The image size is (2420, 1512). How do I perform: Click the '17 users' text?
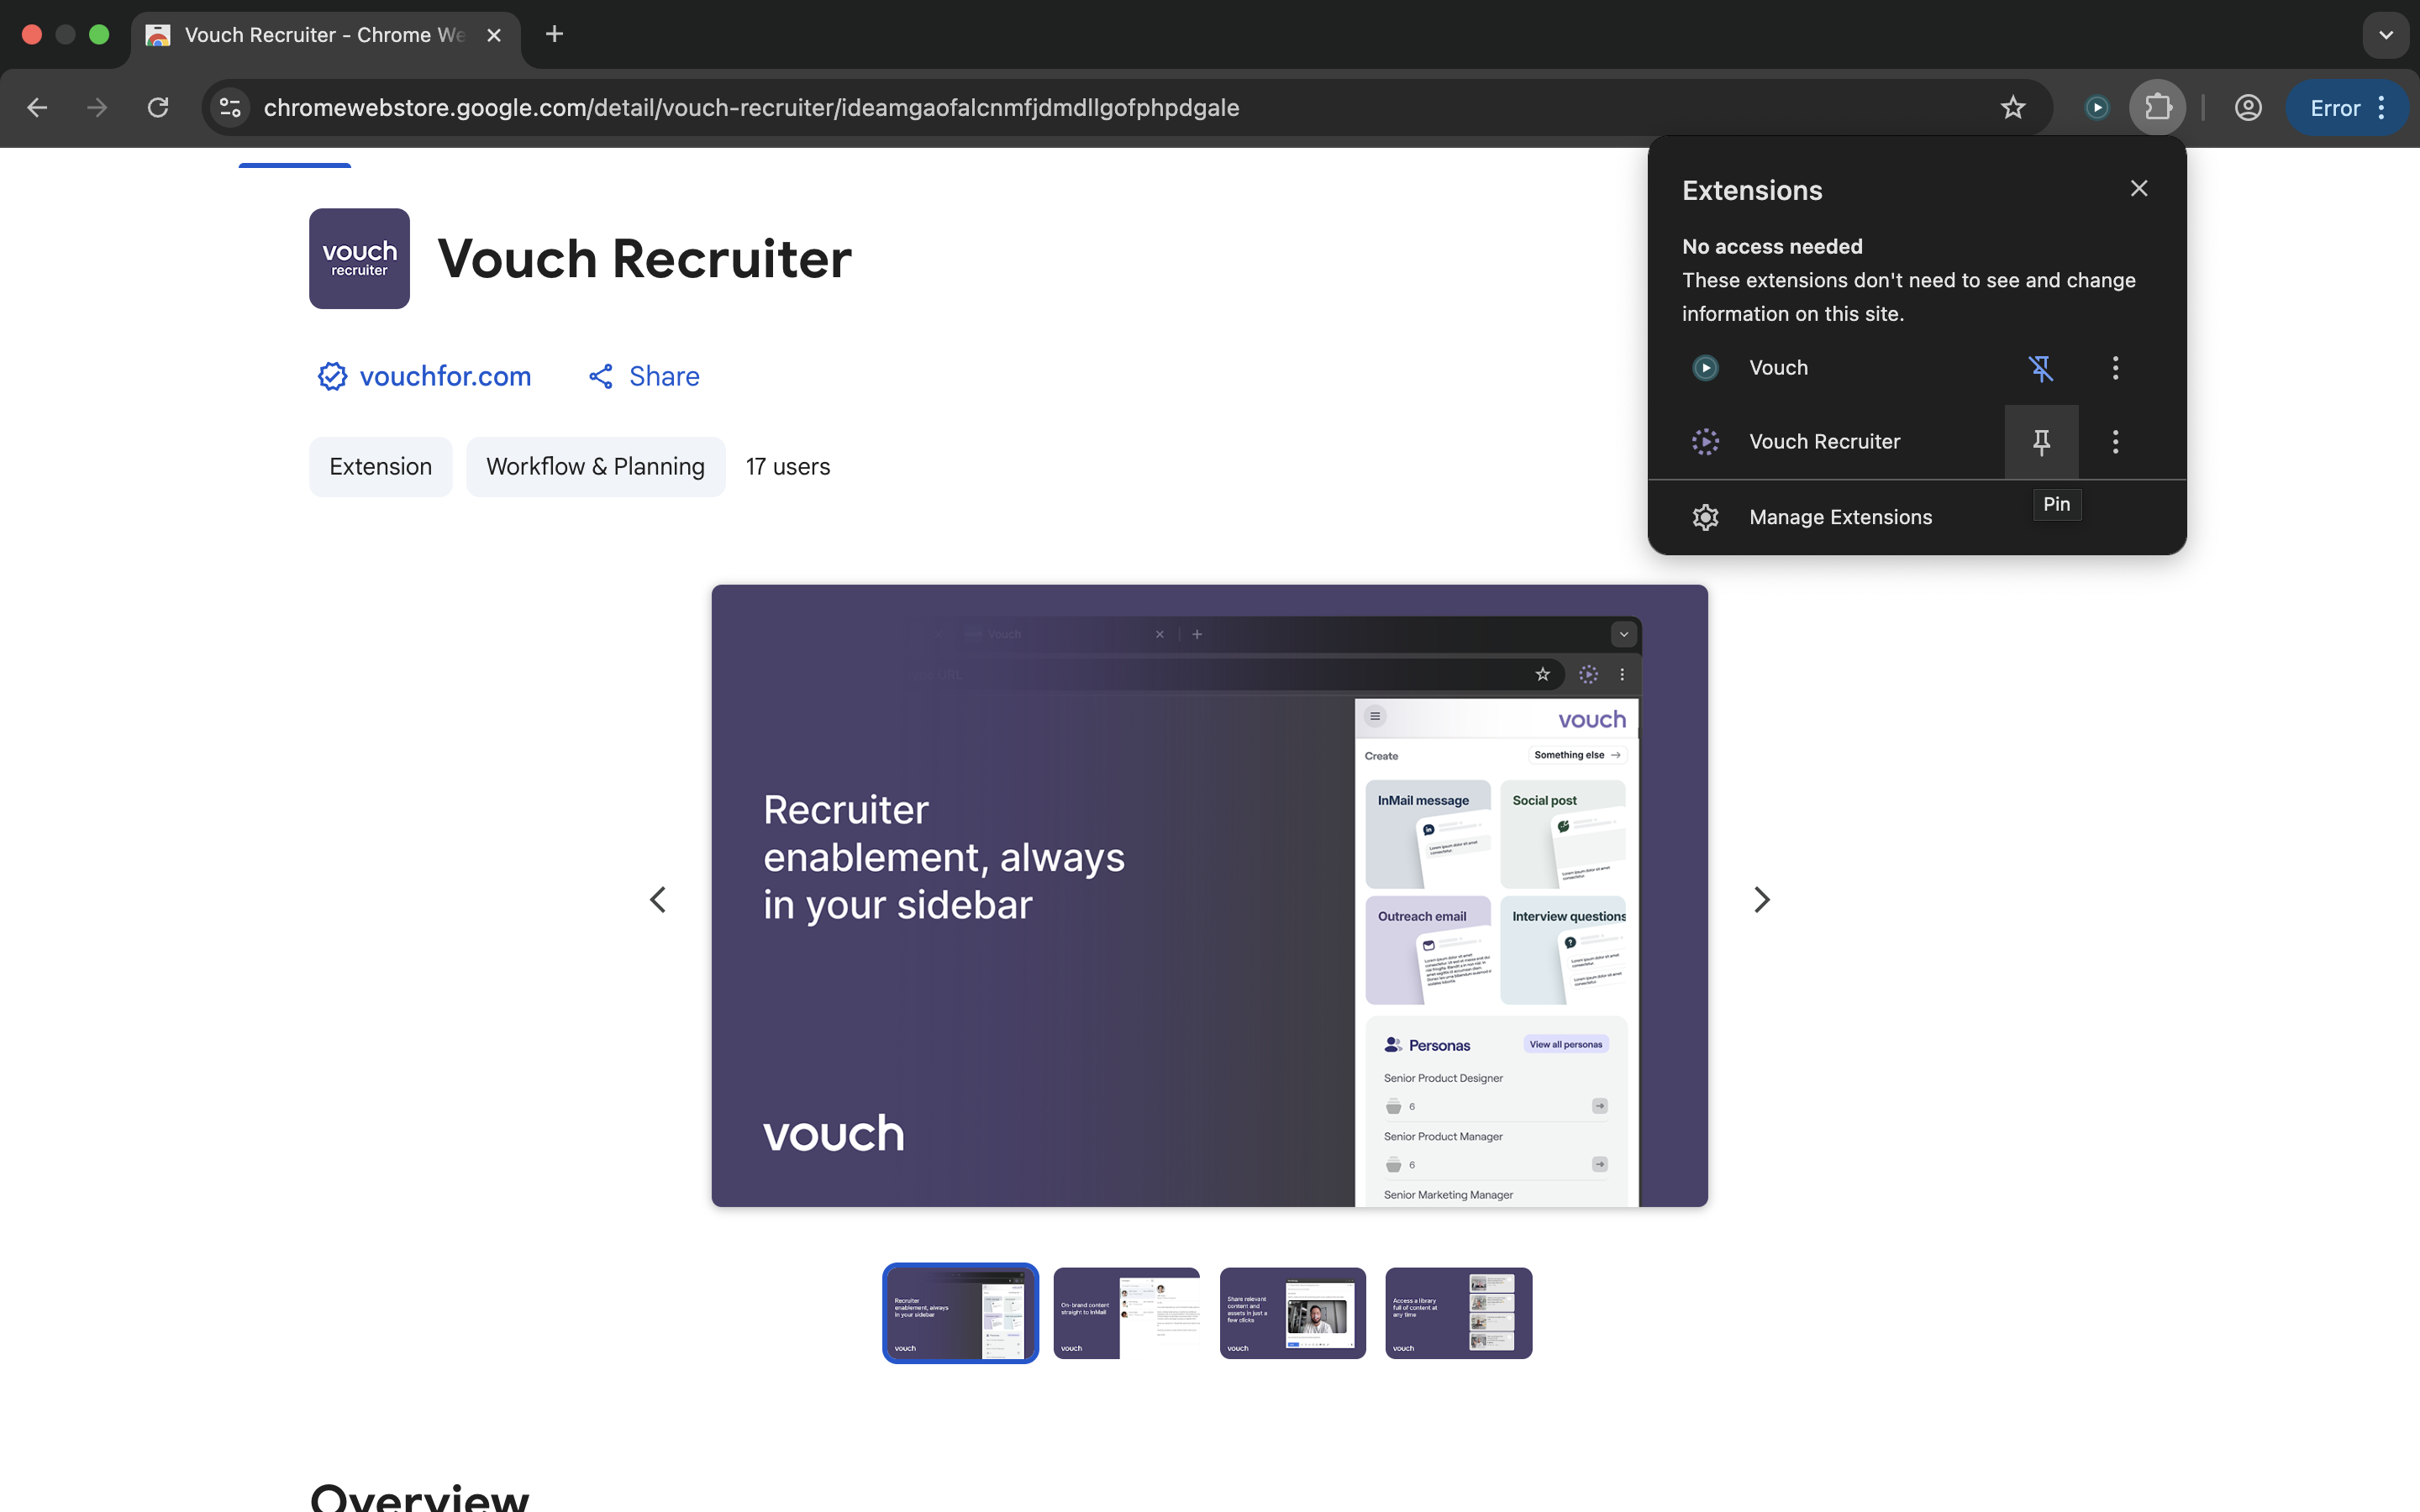point(788,467)
